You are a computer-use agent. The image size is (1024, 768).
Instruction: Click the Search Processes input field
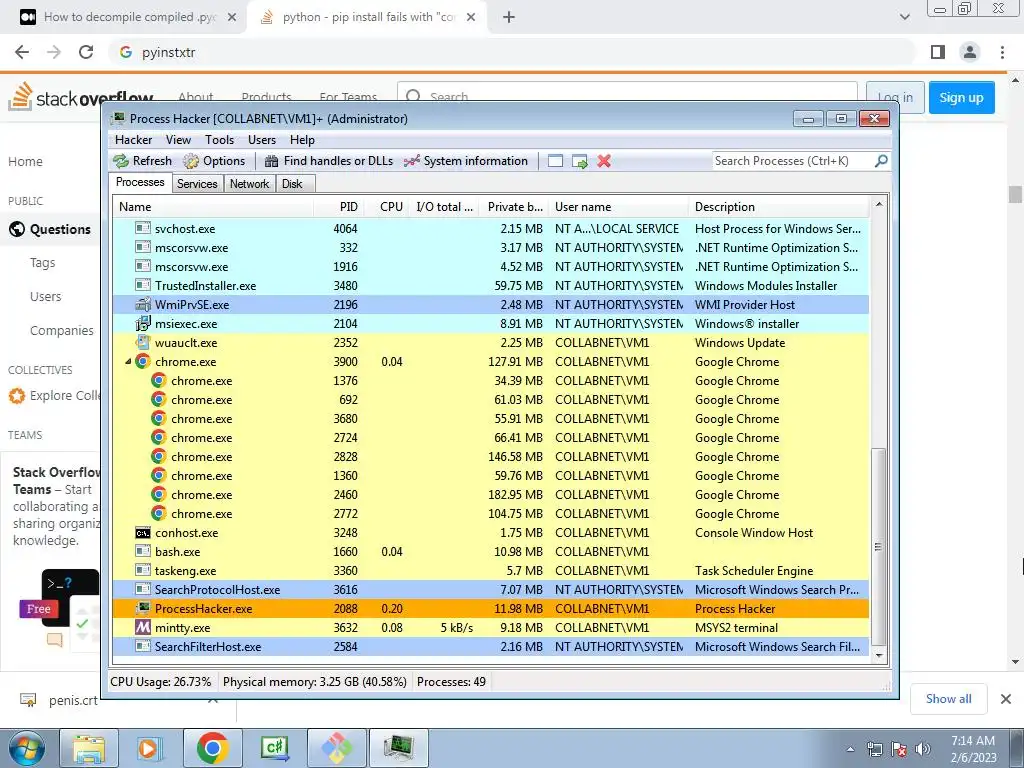(793, 161)
